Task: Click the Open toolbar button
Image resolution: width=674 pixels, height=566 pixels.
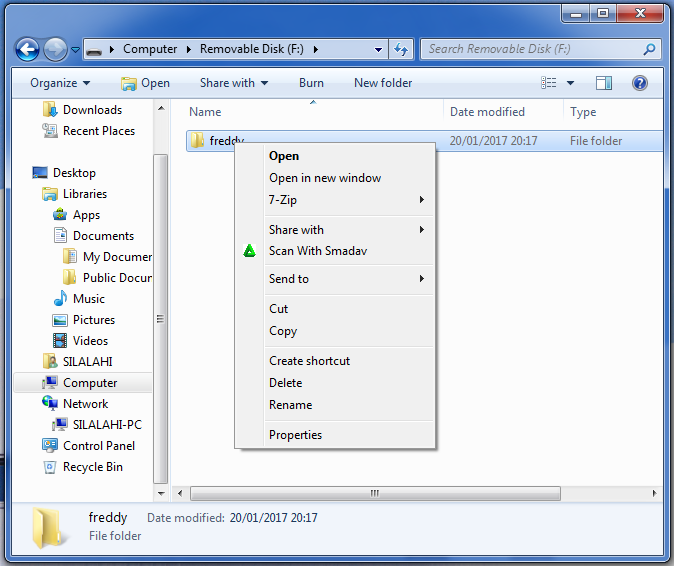Action: 145,83
